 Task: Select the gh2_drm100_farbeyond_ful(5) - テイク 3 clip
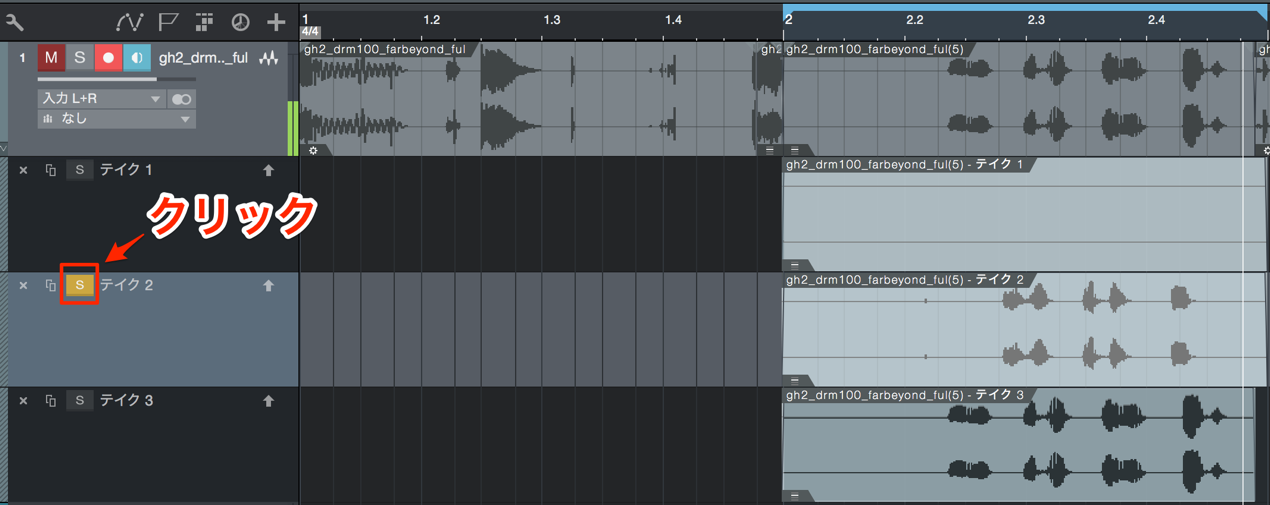pos(1018,444)
